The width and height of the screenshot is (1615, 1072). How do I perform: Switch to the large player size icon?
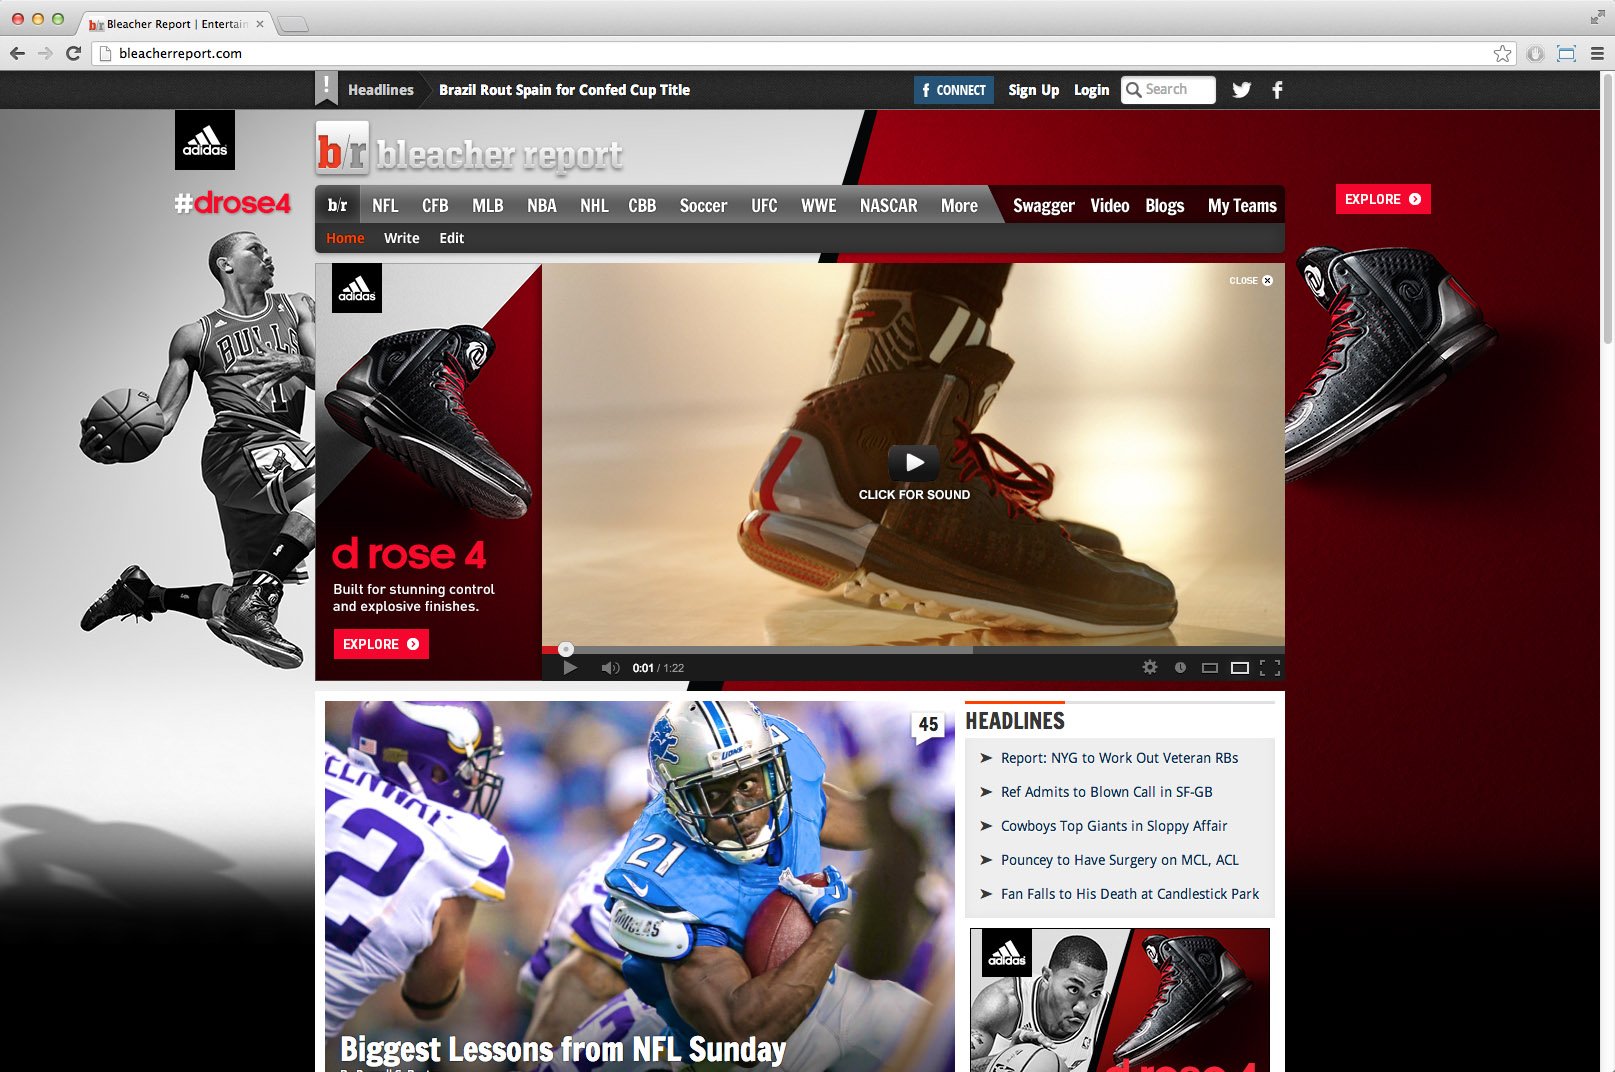[1240, 668]
